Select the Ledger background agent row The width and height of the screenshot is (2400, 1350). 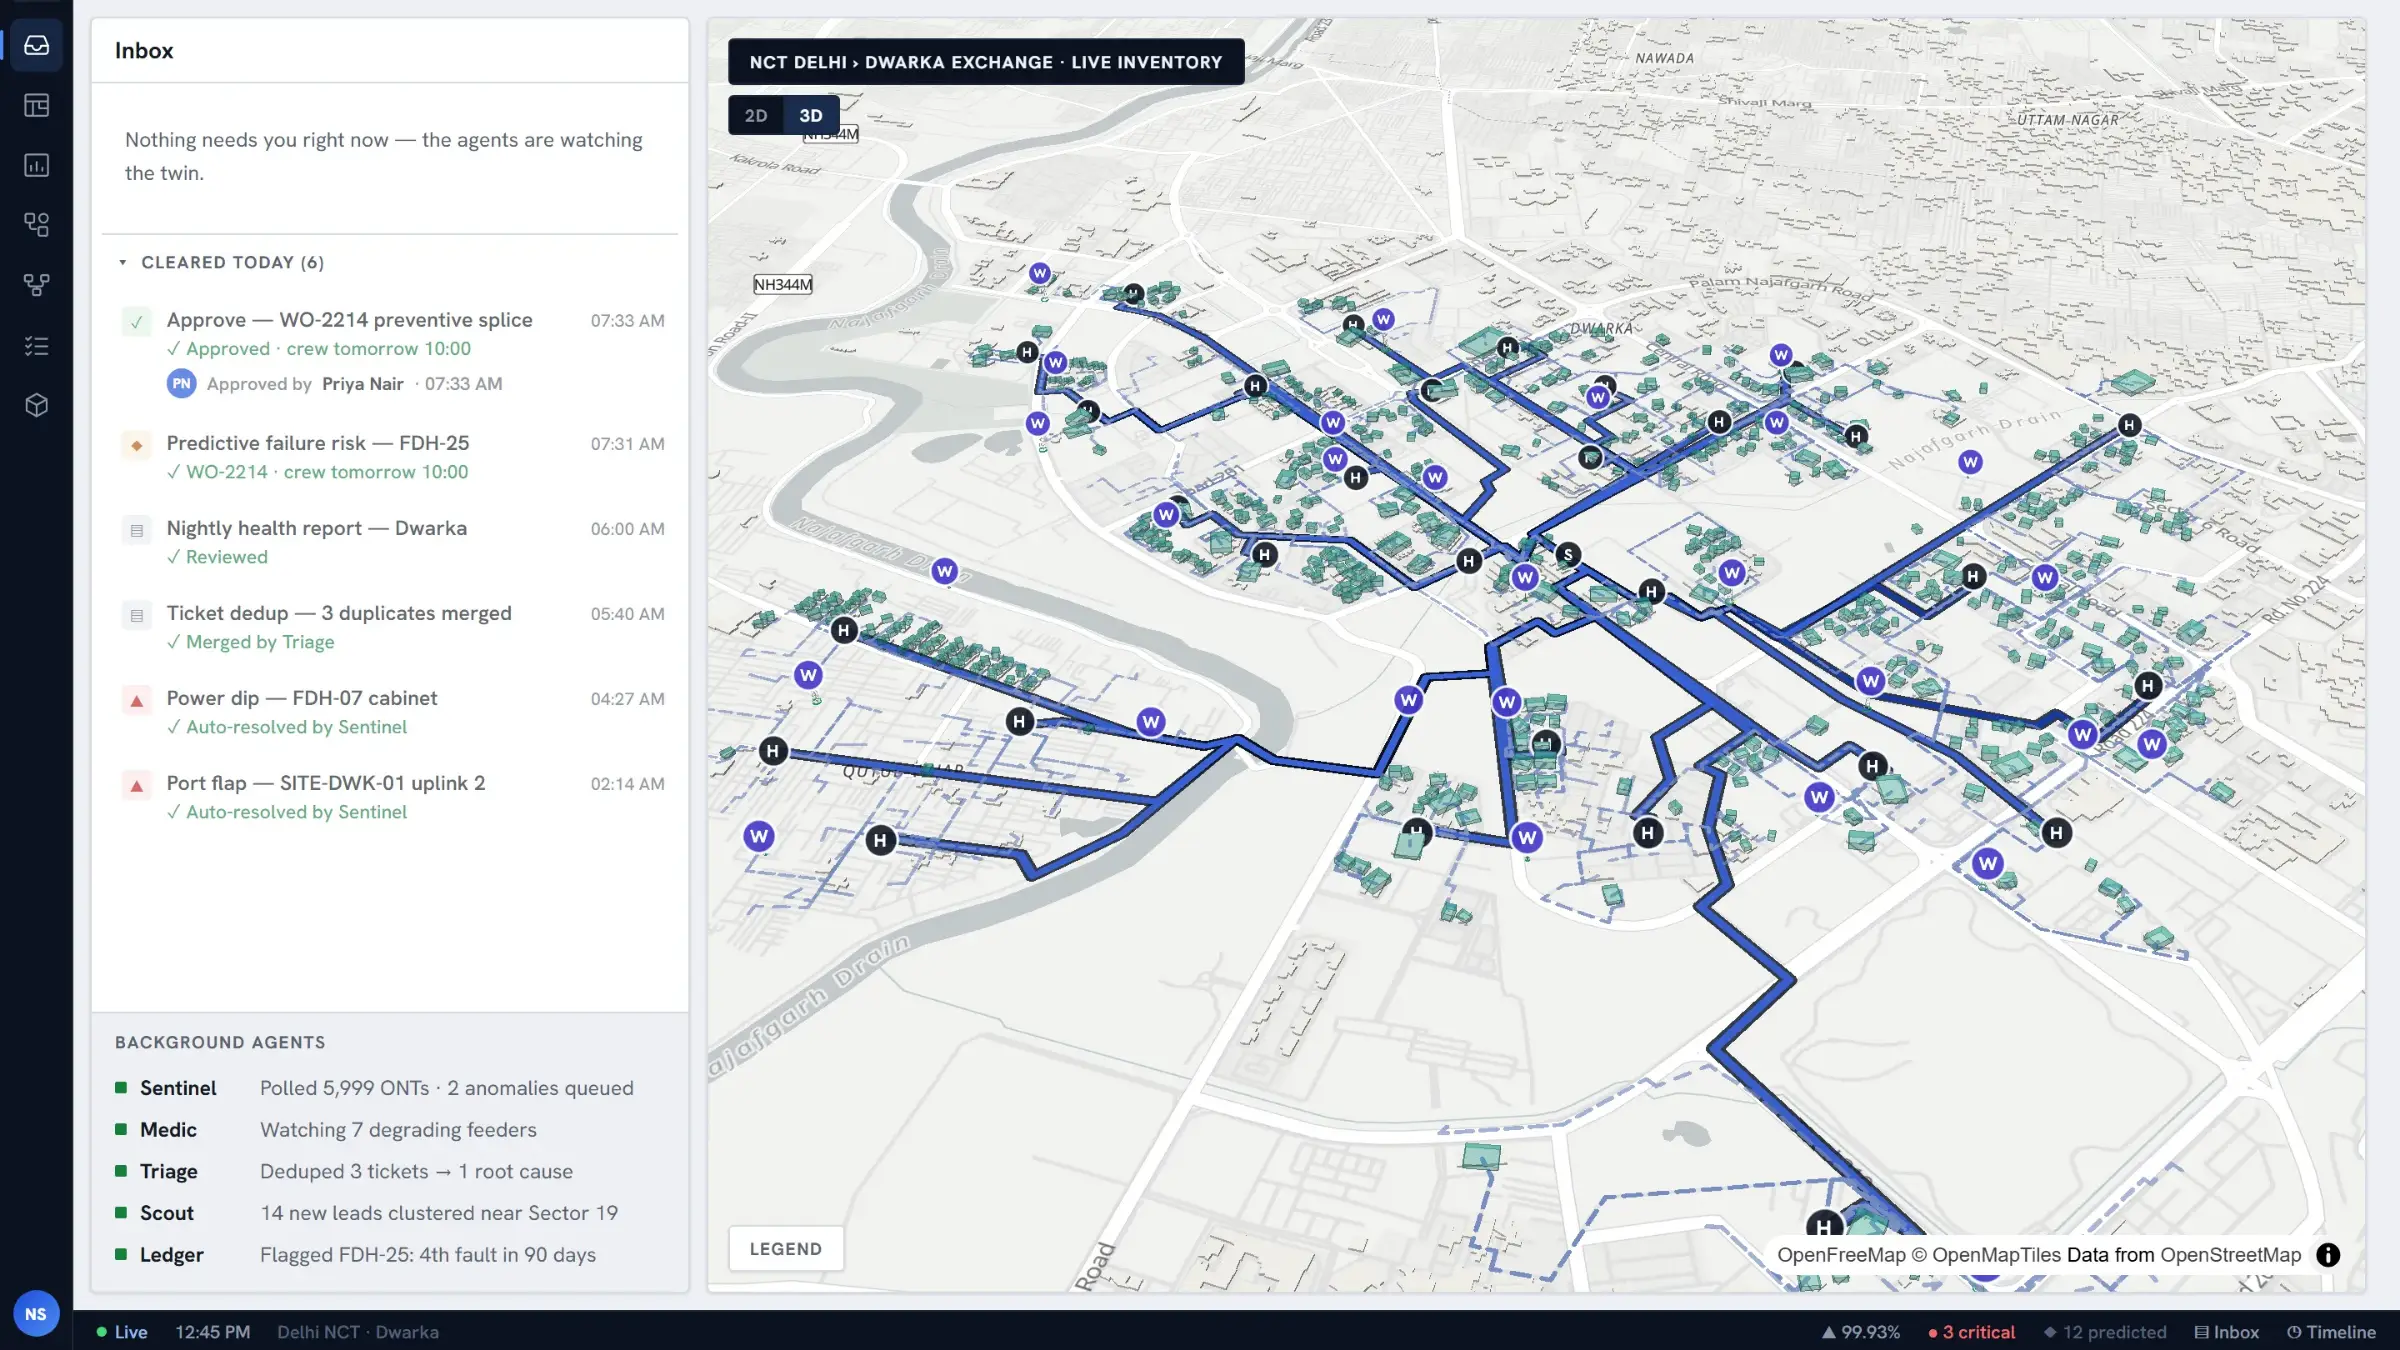[390, 1255]
